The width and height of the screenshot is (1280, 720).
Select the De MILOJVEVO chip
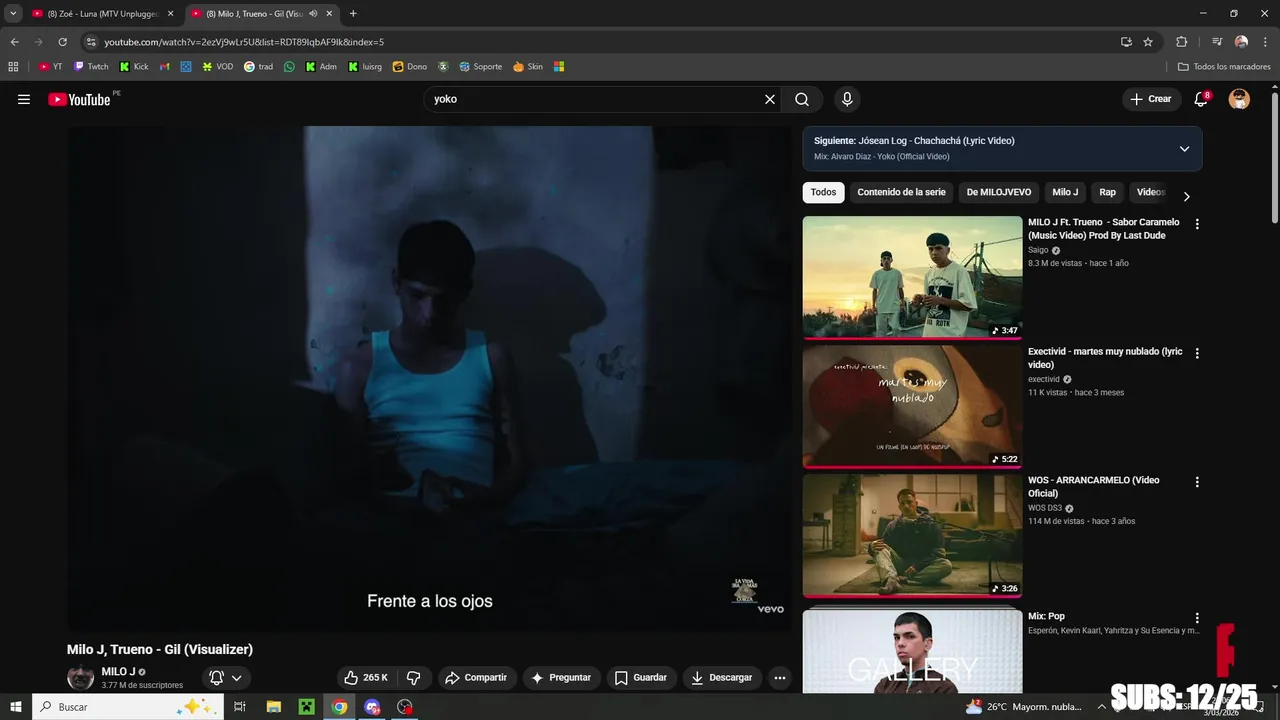998,192
